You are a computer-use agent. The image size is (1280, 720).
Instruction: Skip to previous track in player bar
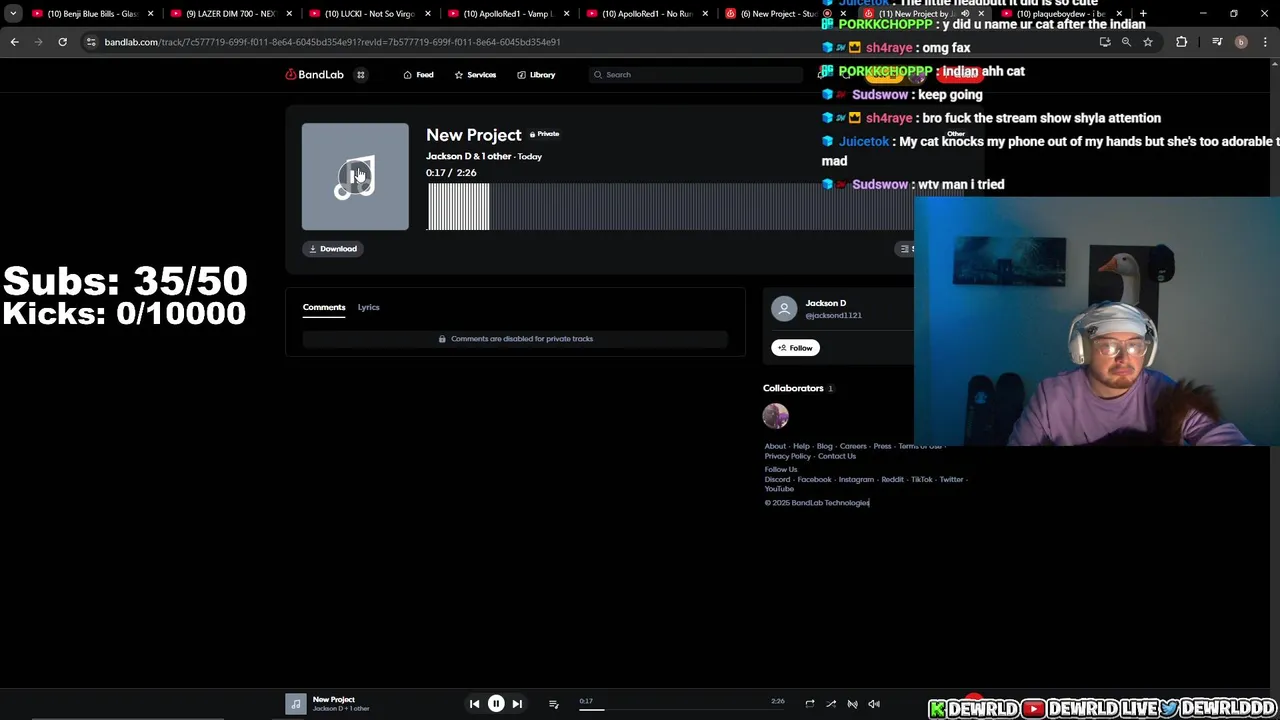[474, 704]
